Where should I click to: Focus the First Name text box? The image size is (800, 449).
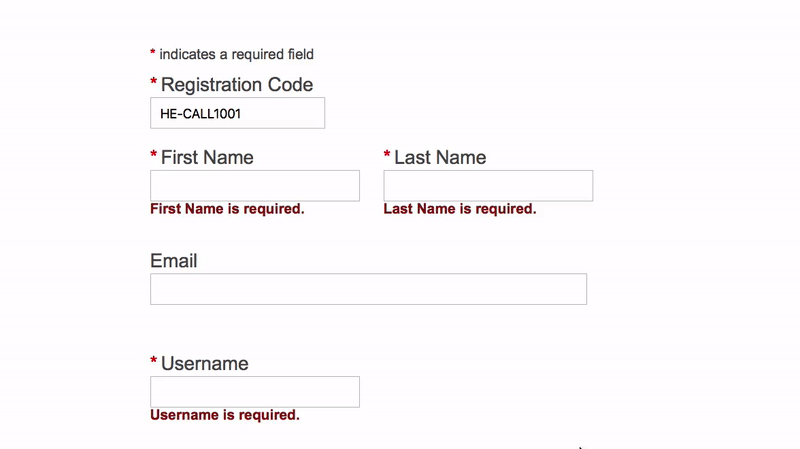pos(255,186)
